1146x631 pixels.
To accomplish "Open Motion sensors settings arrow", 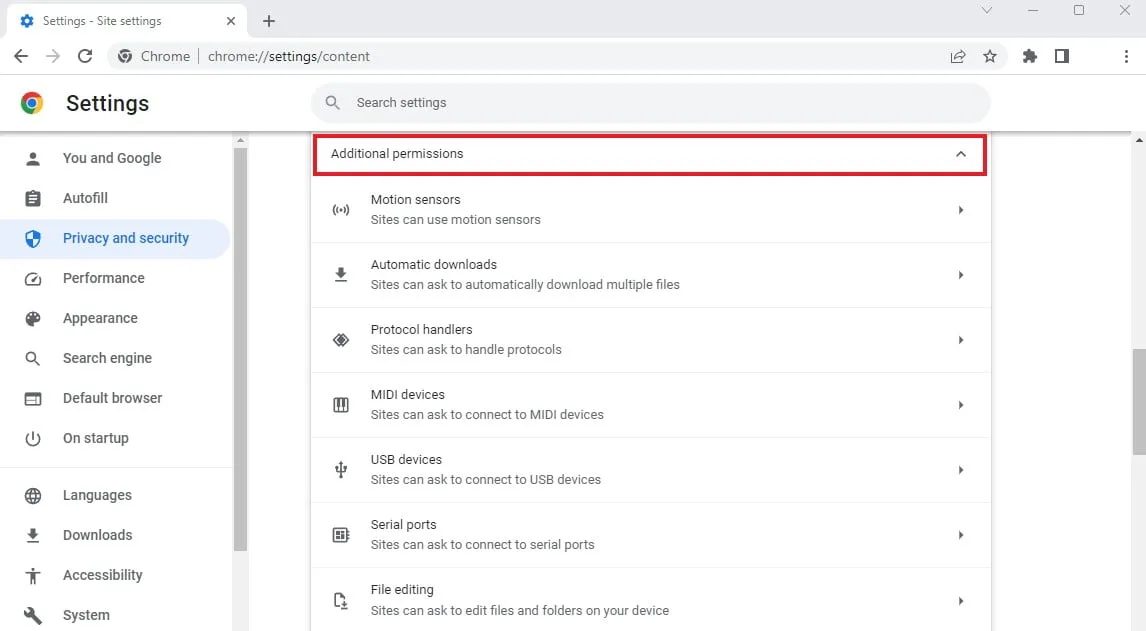I will coord(961,209).
